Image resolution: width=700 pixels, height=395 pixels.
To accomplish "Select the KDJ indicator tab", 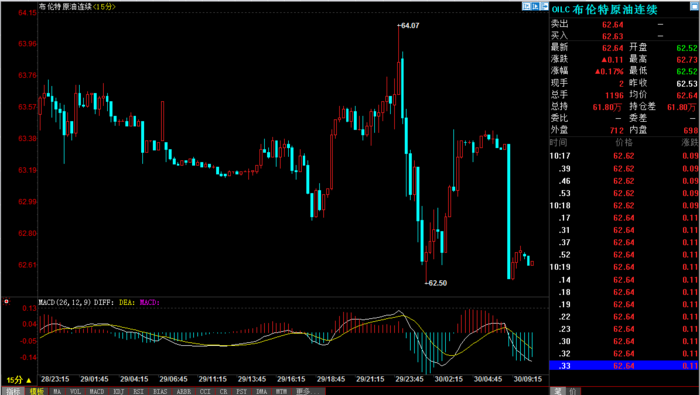I will [x=118, y=391].
